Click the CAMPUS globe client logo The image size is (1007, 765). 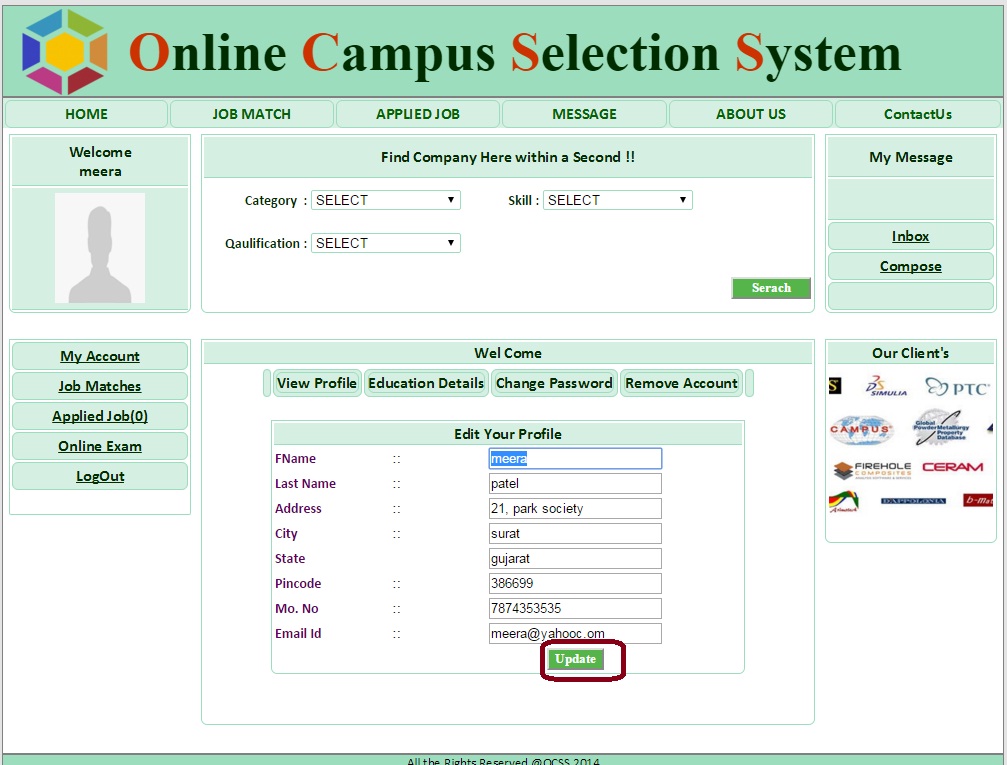pos(860,429)
